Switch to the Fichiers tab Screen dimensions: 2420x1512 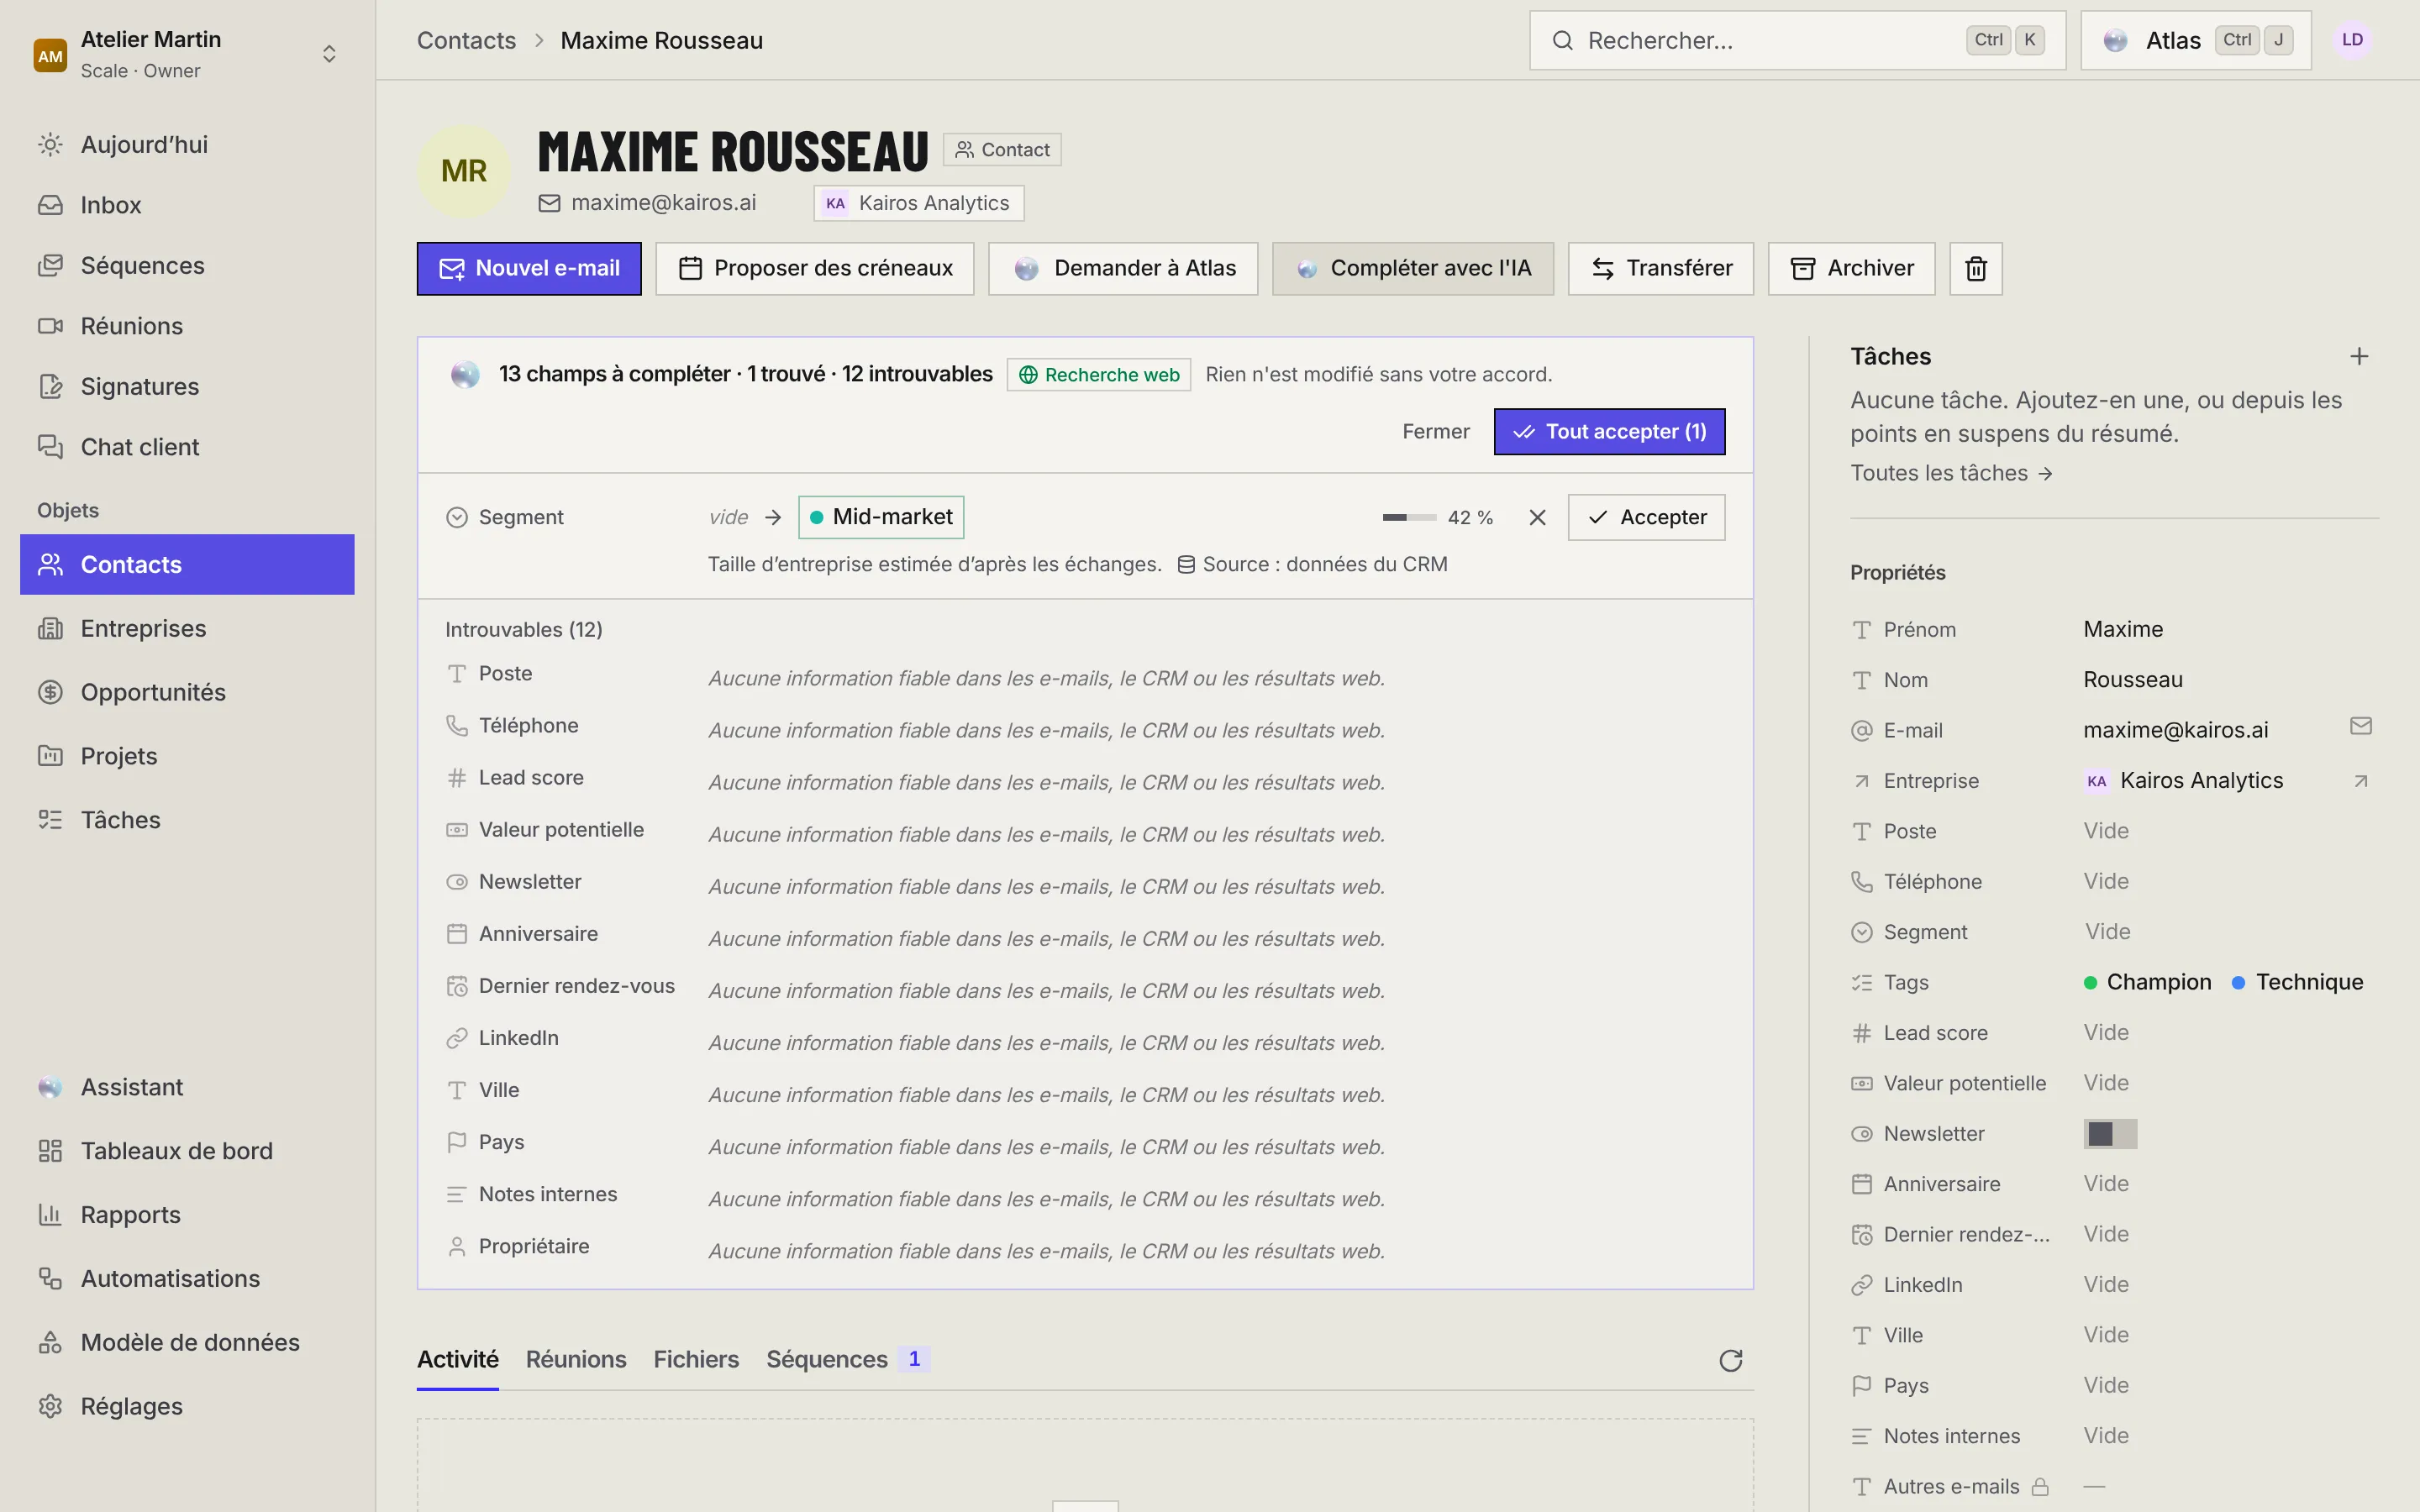pos(696,1359)
